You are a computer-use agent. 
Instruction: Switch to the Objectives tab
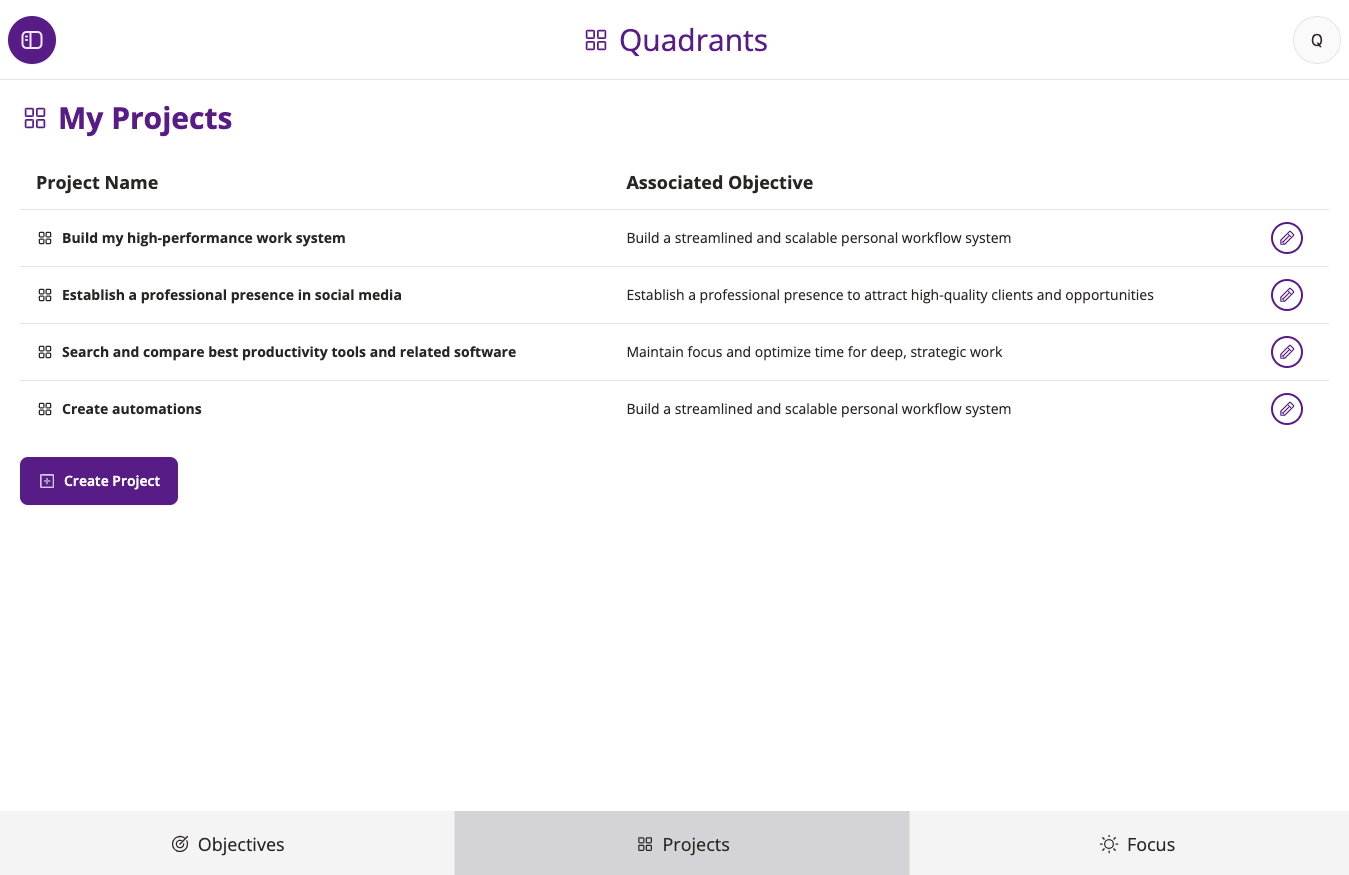227,844
